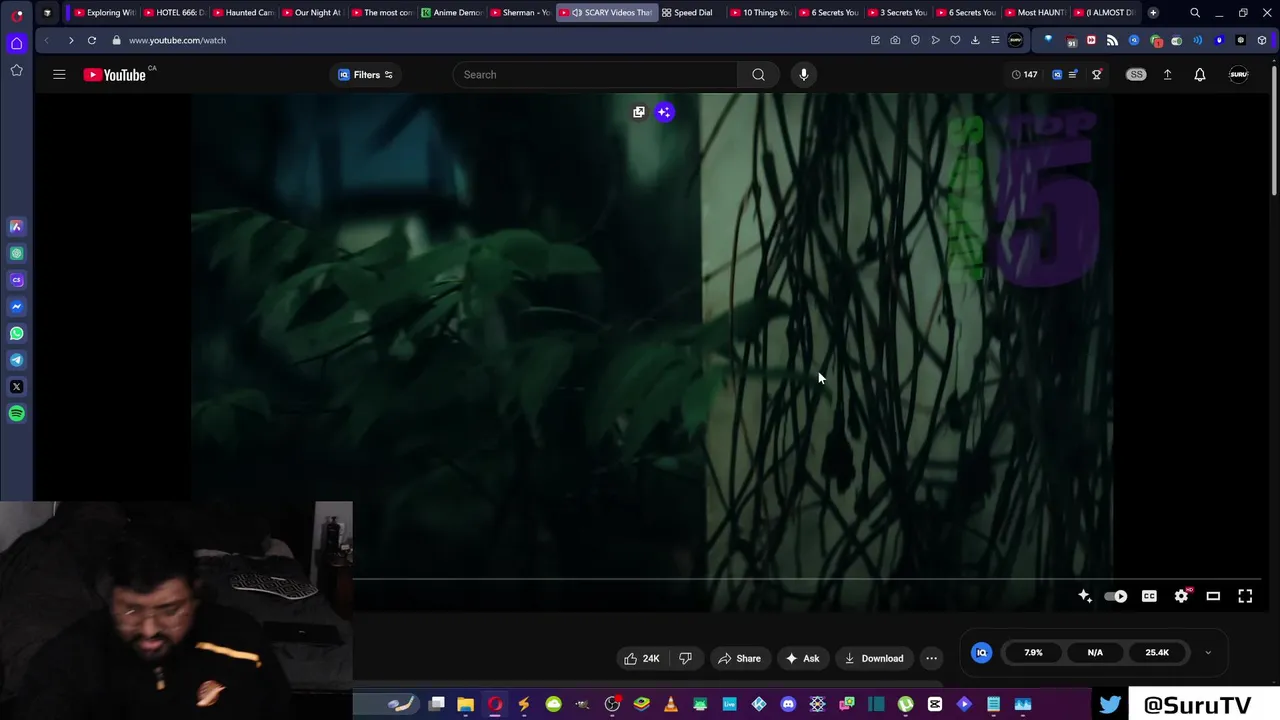The height and width of the screenshot is (720, 1280).
Task: Open VLC media player from the taskbar
Action: pyautogui.click(x=671, y=705)
